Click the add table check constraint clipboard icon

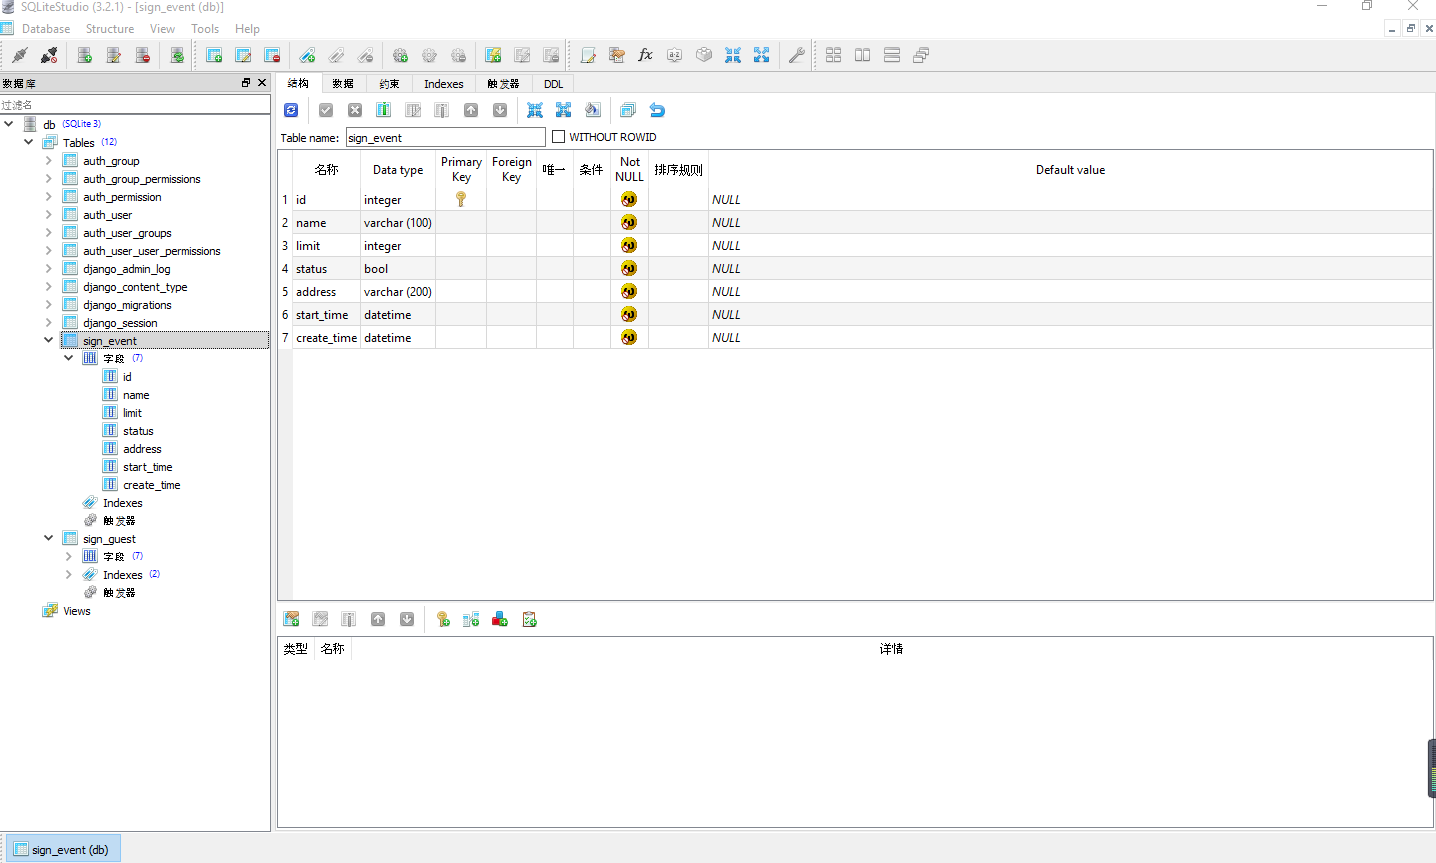[529, 620]
